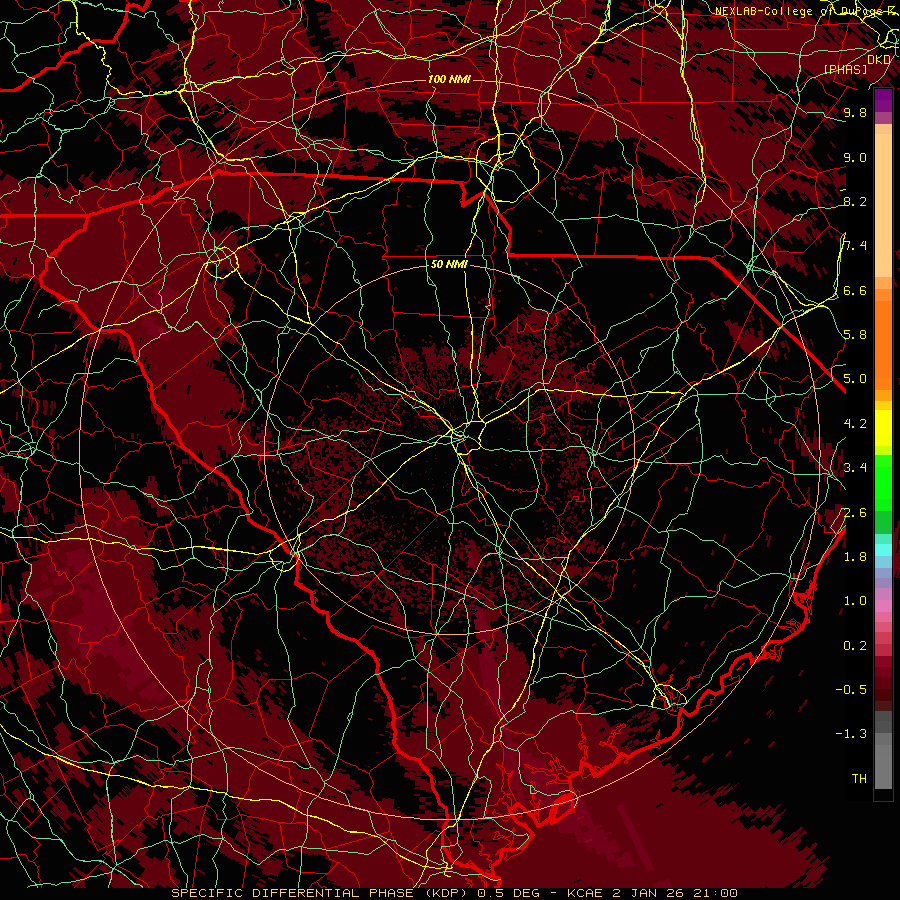The height and width of the screenshot is (900, 900).
Task: Click the 9.0 value on the color scale
Action: (x=855, y=157)
